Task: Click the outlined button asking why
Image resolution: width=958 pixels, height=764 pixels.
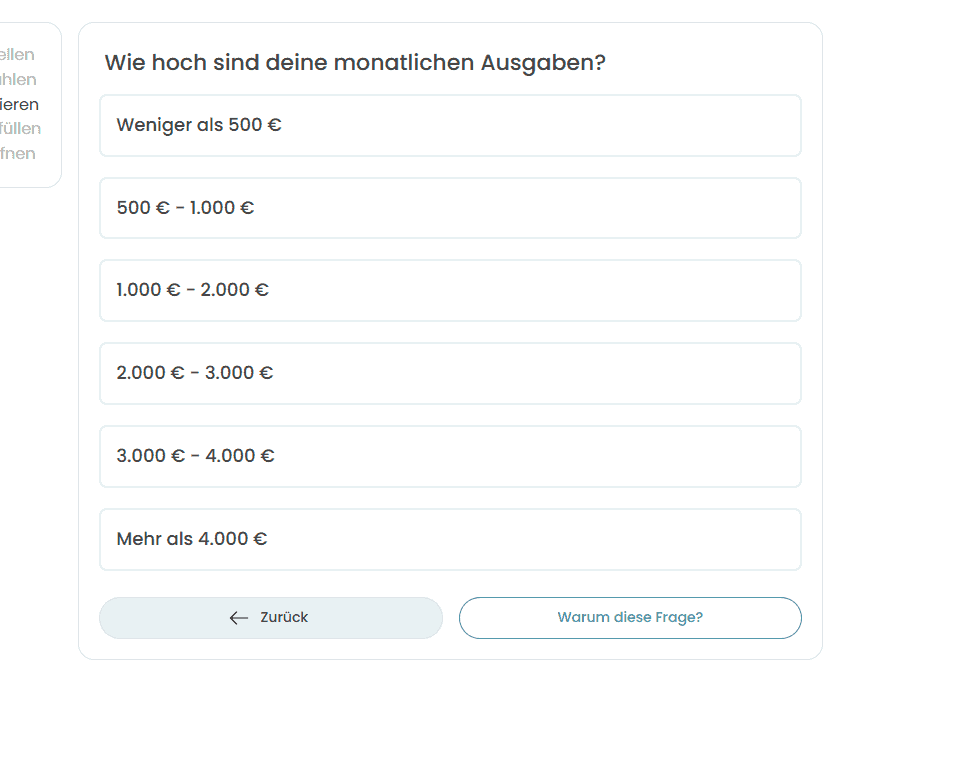Action: click(630, 618)
